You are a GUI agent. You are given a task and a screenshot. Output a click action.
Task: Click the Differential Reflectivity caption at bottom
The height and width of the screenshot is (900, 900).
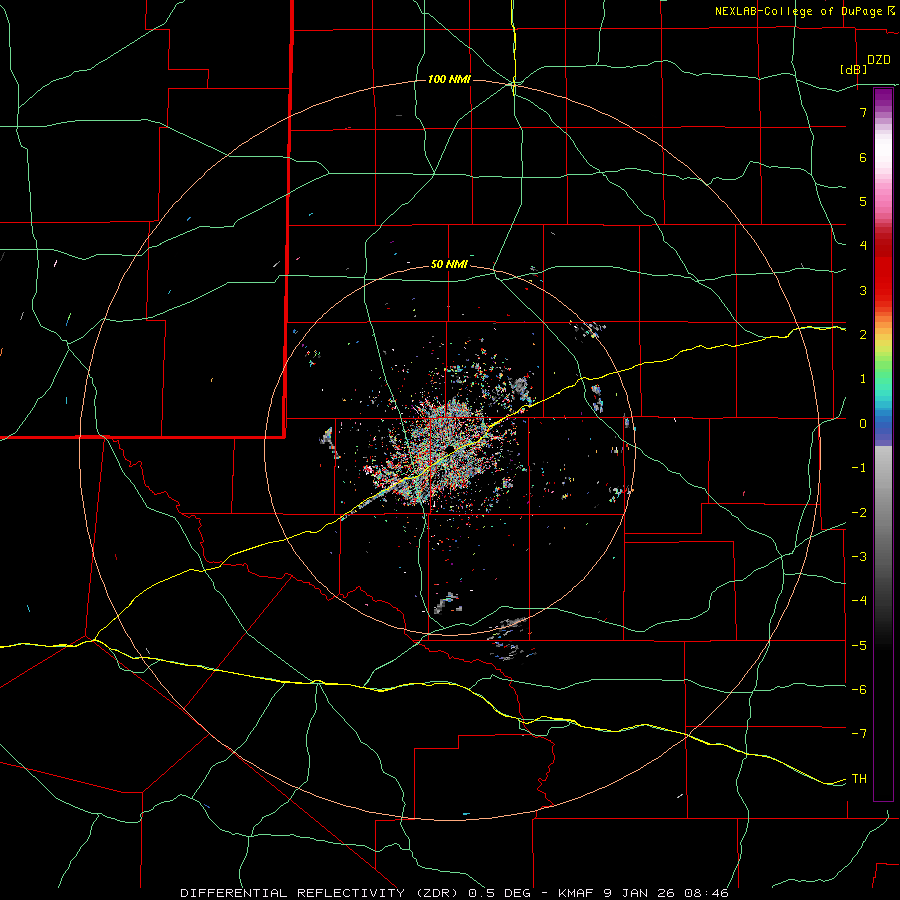click(x=454, y=893)
